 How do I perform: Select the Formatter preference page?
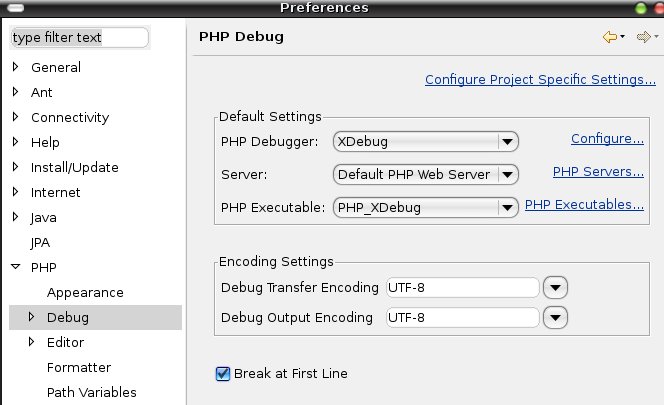(x=79, y=368)
